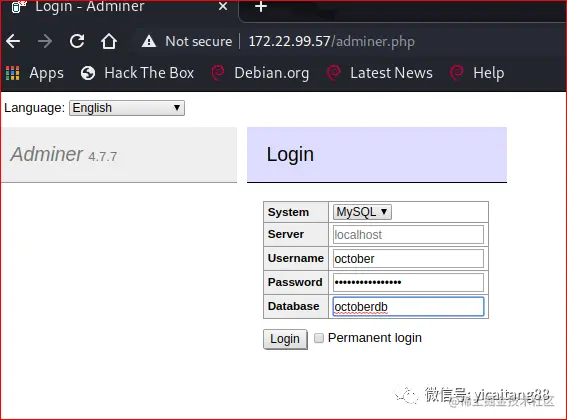The width and height of the screenshot is (567, 420).
Task: Click the Password label cell
Action: click(x=296, y=282)
